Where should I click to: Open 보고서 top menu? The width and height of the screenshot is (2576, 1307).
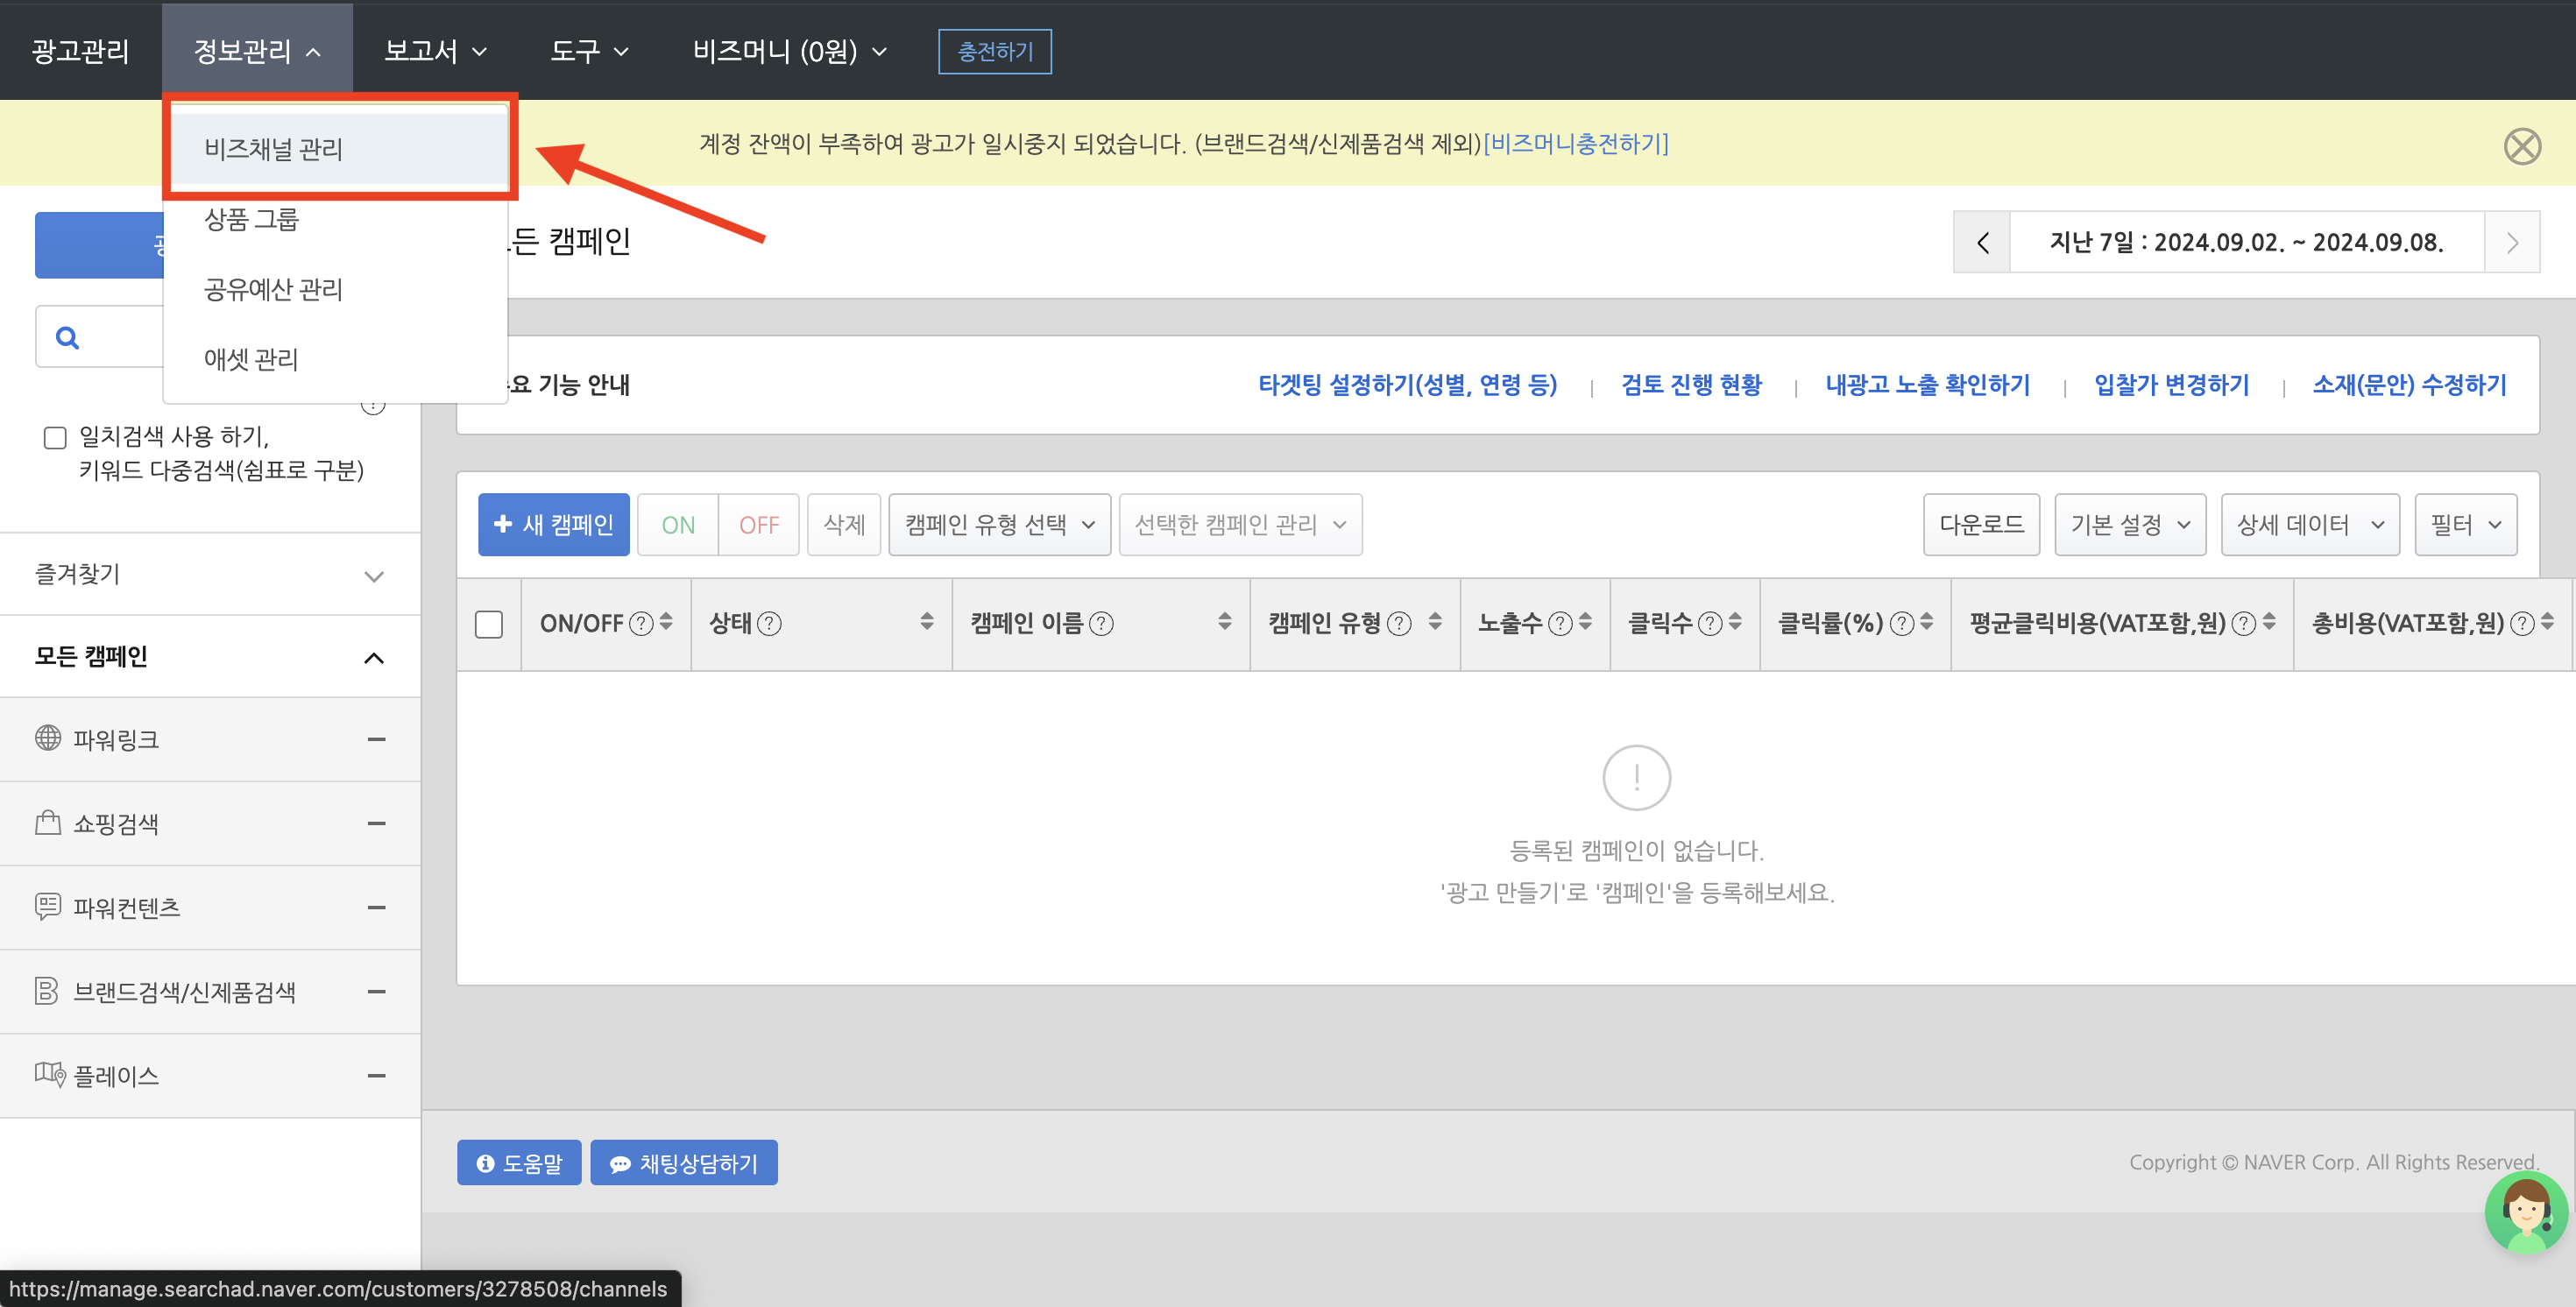[x=435, y=51]
